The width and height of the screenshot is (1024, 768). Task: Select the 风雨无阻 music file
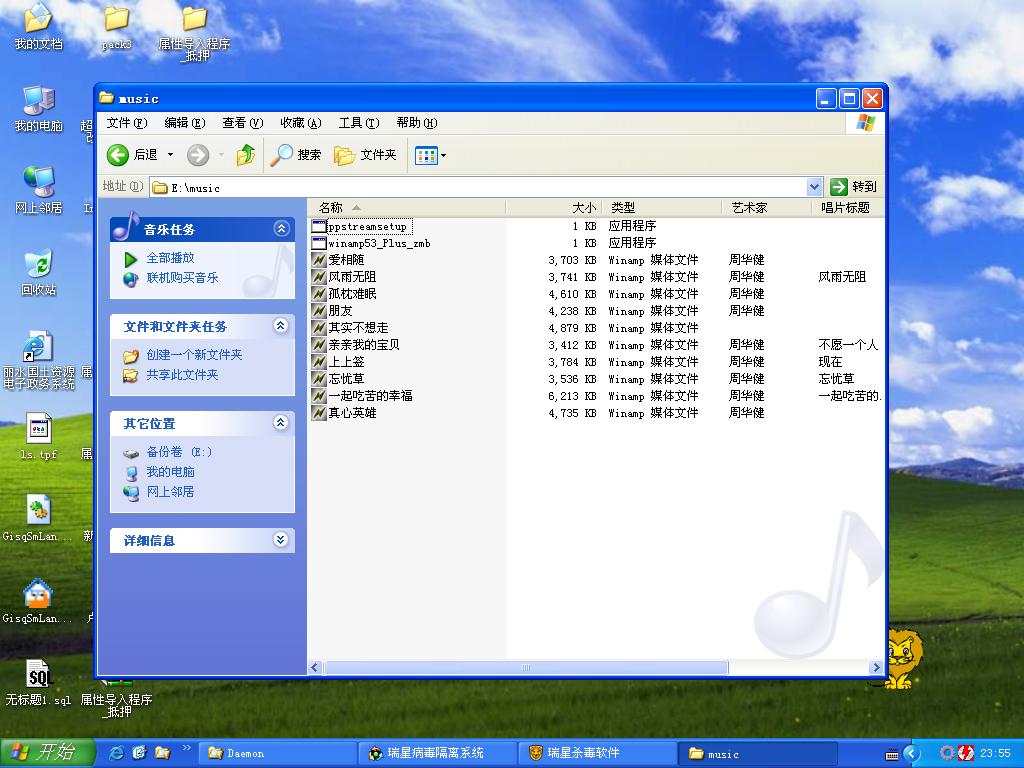[x=352, y=277]
